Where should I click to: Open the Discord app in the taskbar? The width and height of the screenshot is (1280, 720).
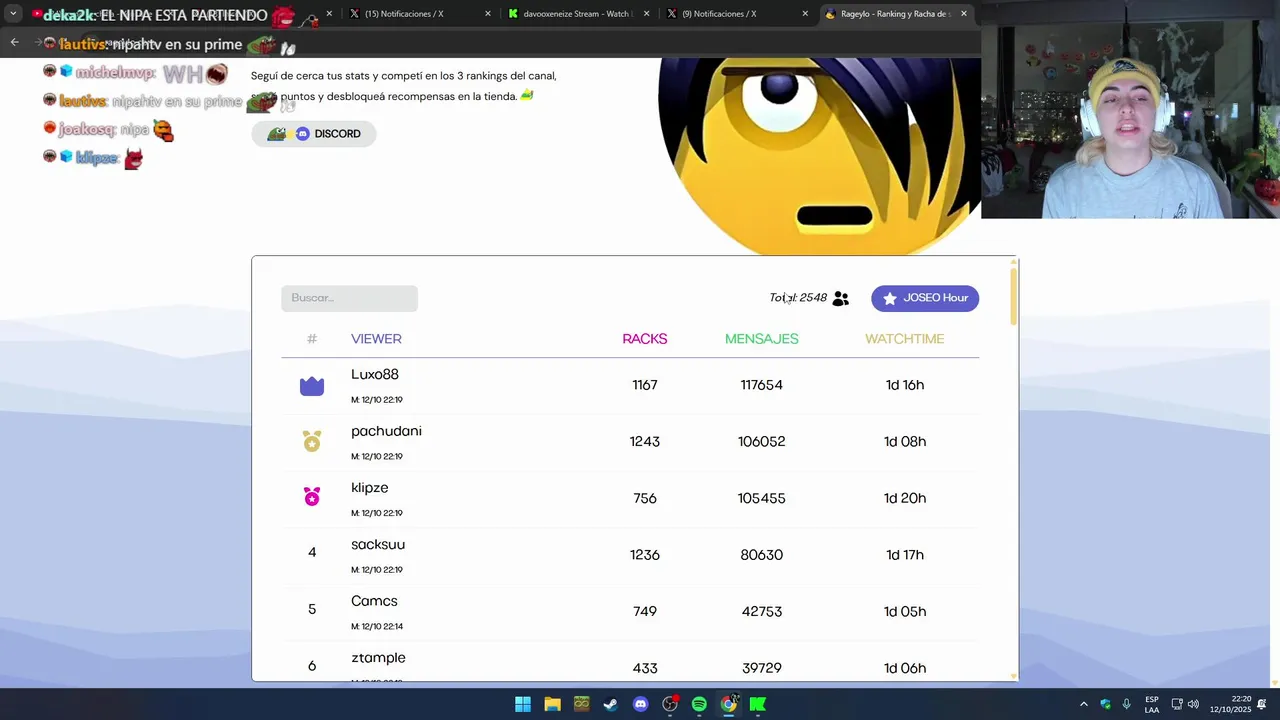tap(641, 704)
